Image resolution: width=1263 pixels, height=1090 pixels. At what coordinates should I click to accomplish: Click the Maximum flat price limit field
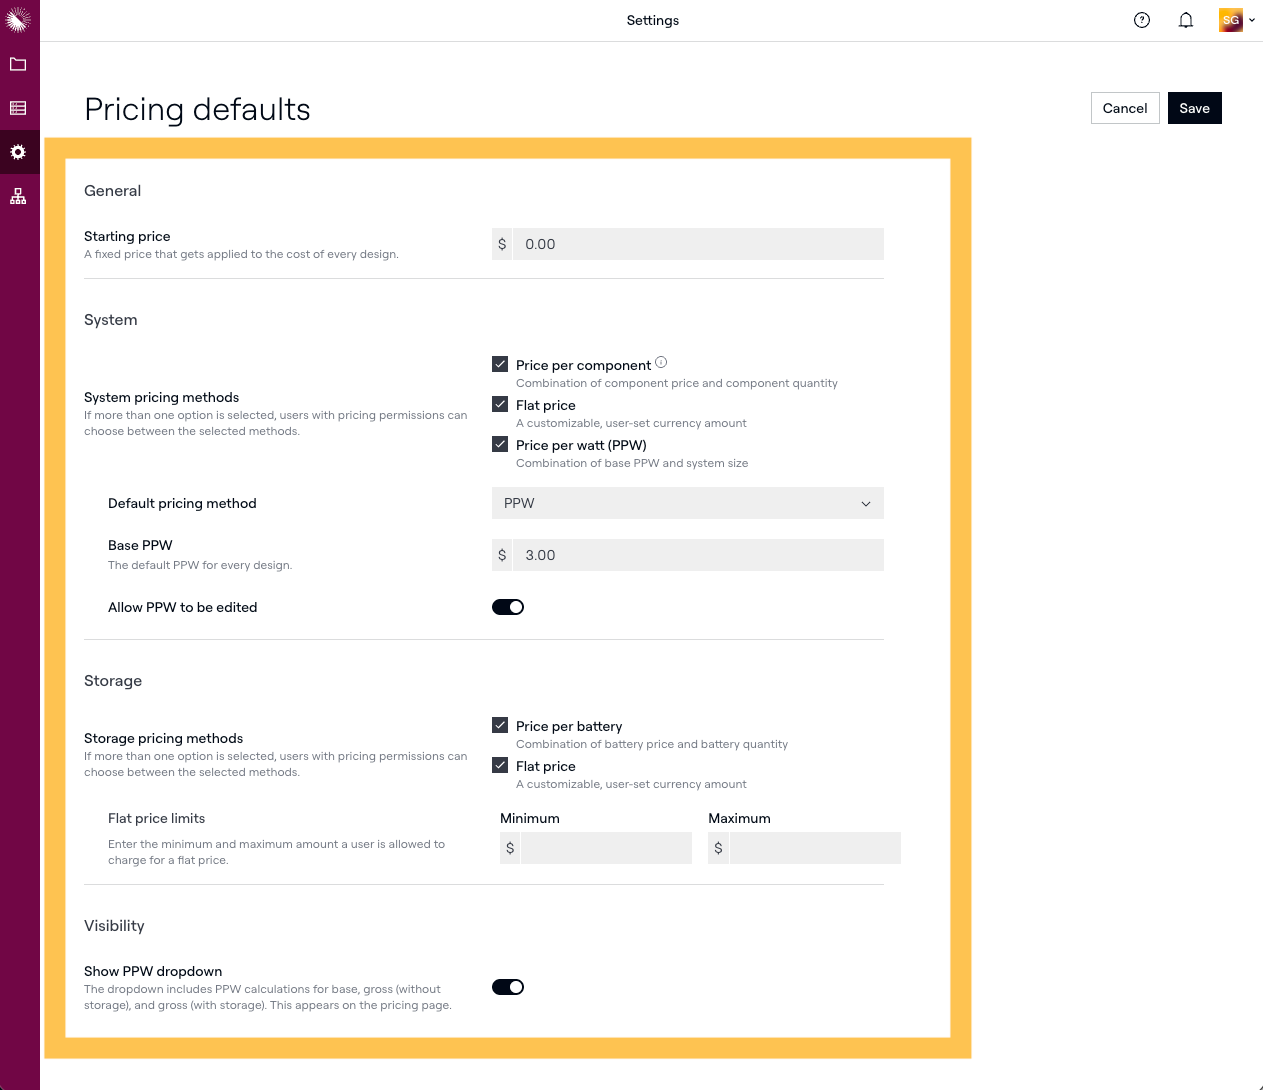[814, 848]
